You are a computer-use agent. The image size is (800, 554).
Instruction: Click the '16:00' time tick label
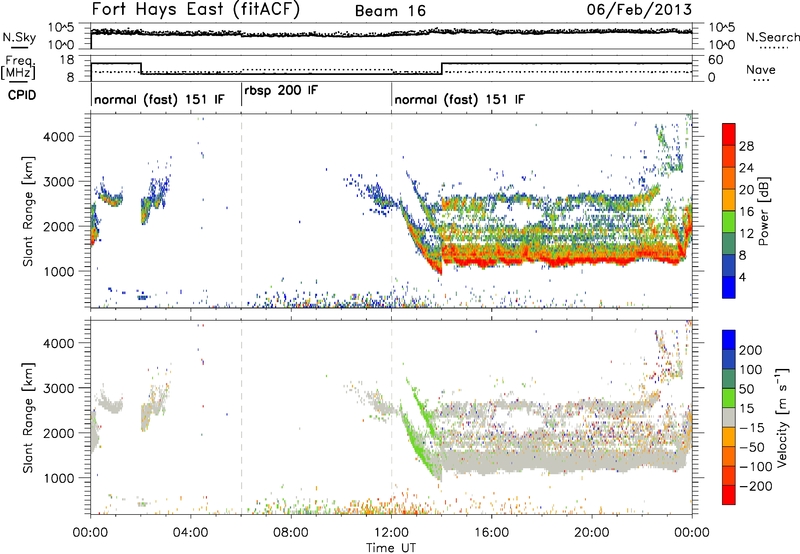coord(492,533)
